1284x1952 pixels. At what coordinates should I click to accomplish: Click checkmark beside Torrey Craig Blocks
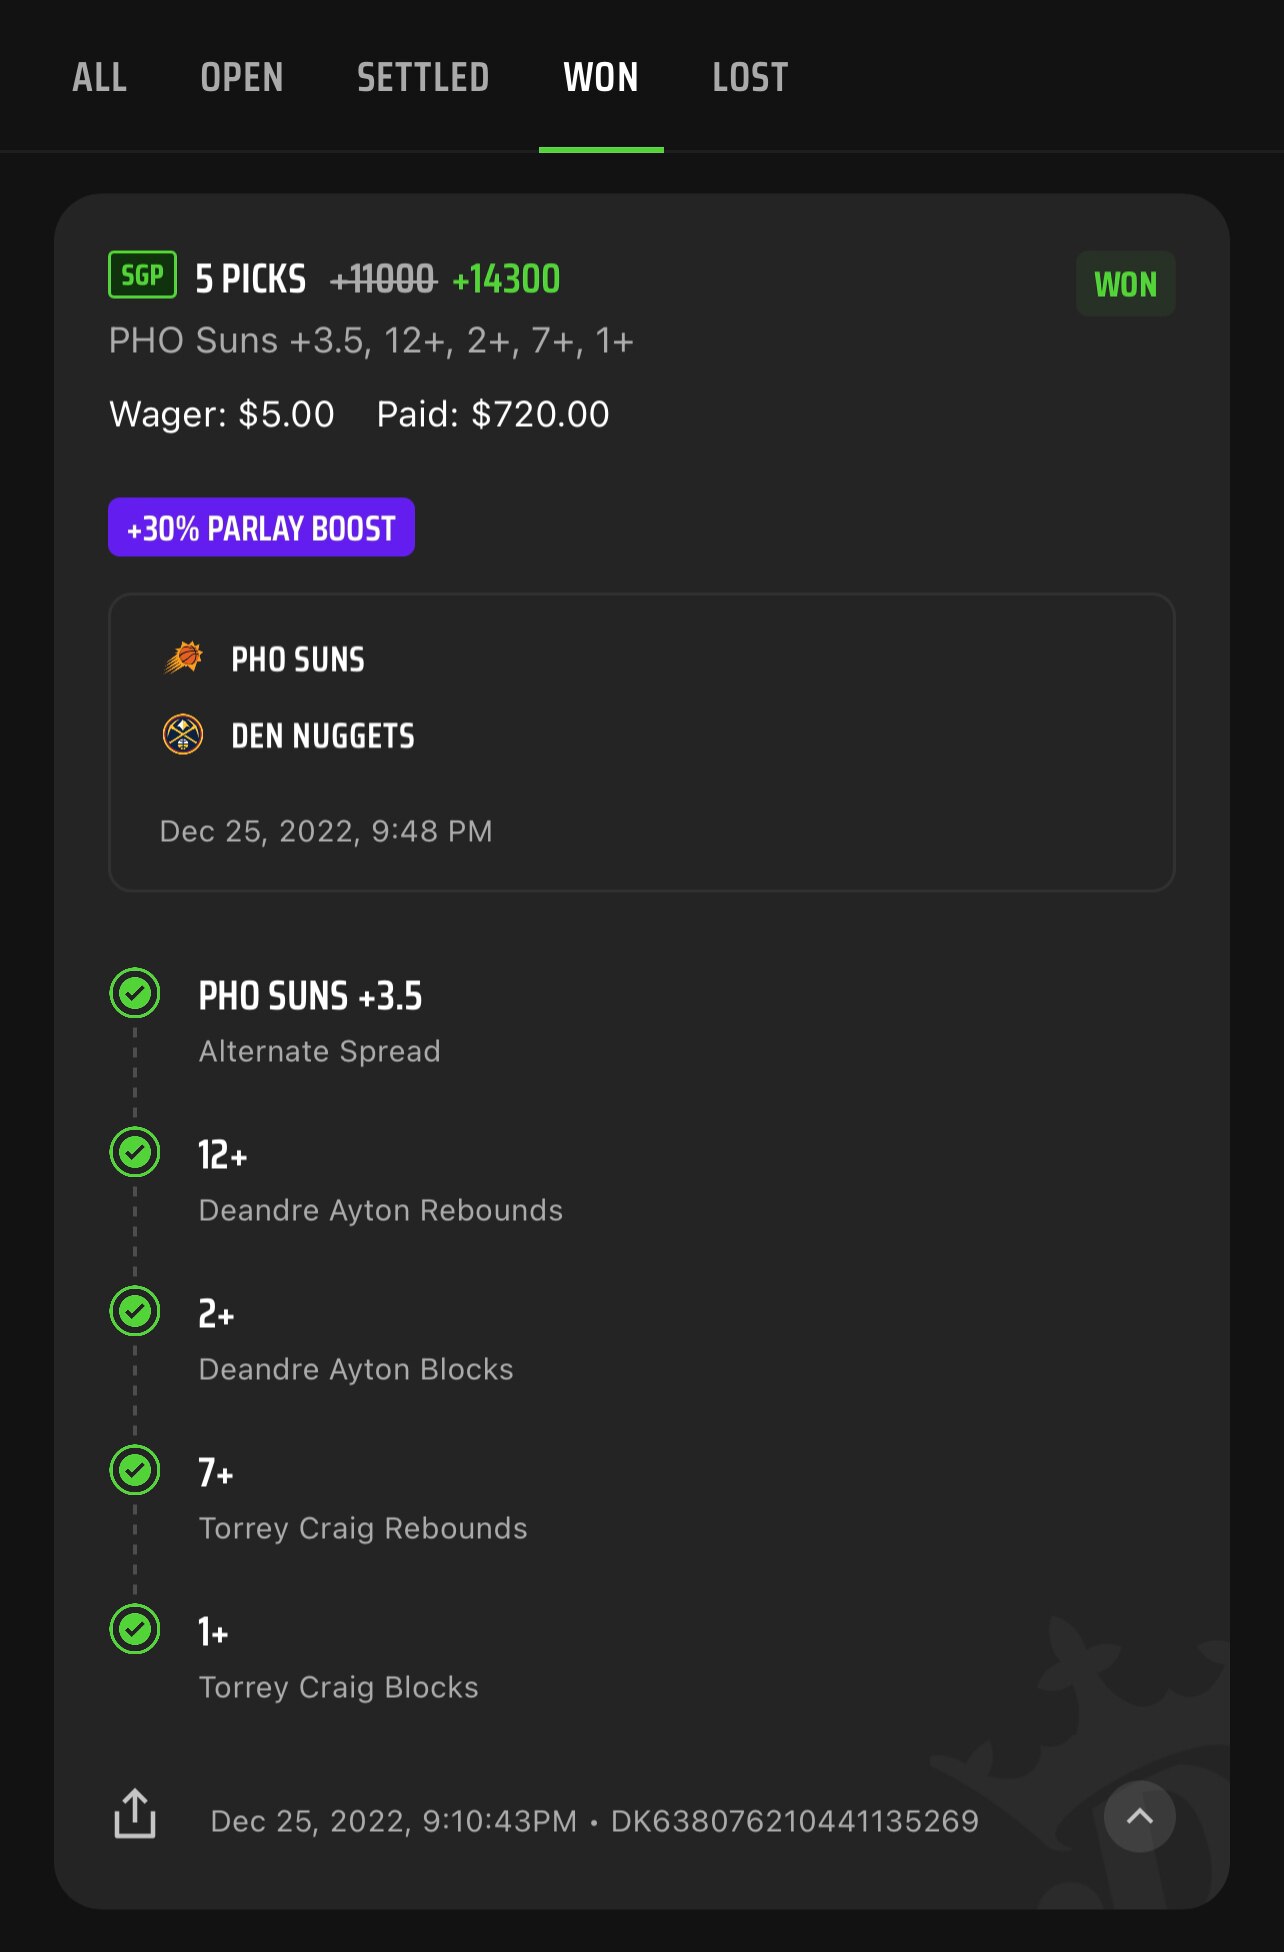pos(135,1629)
